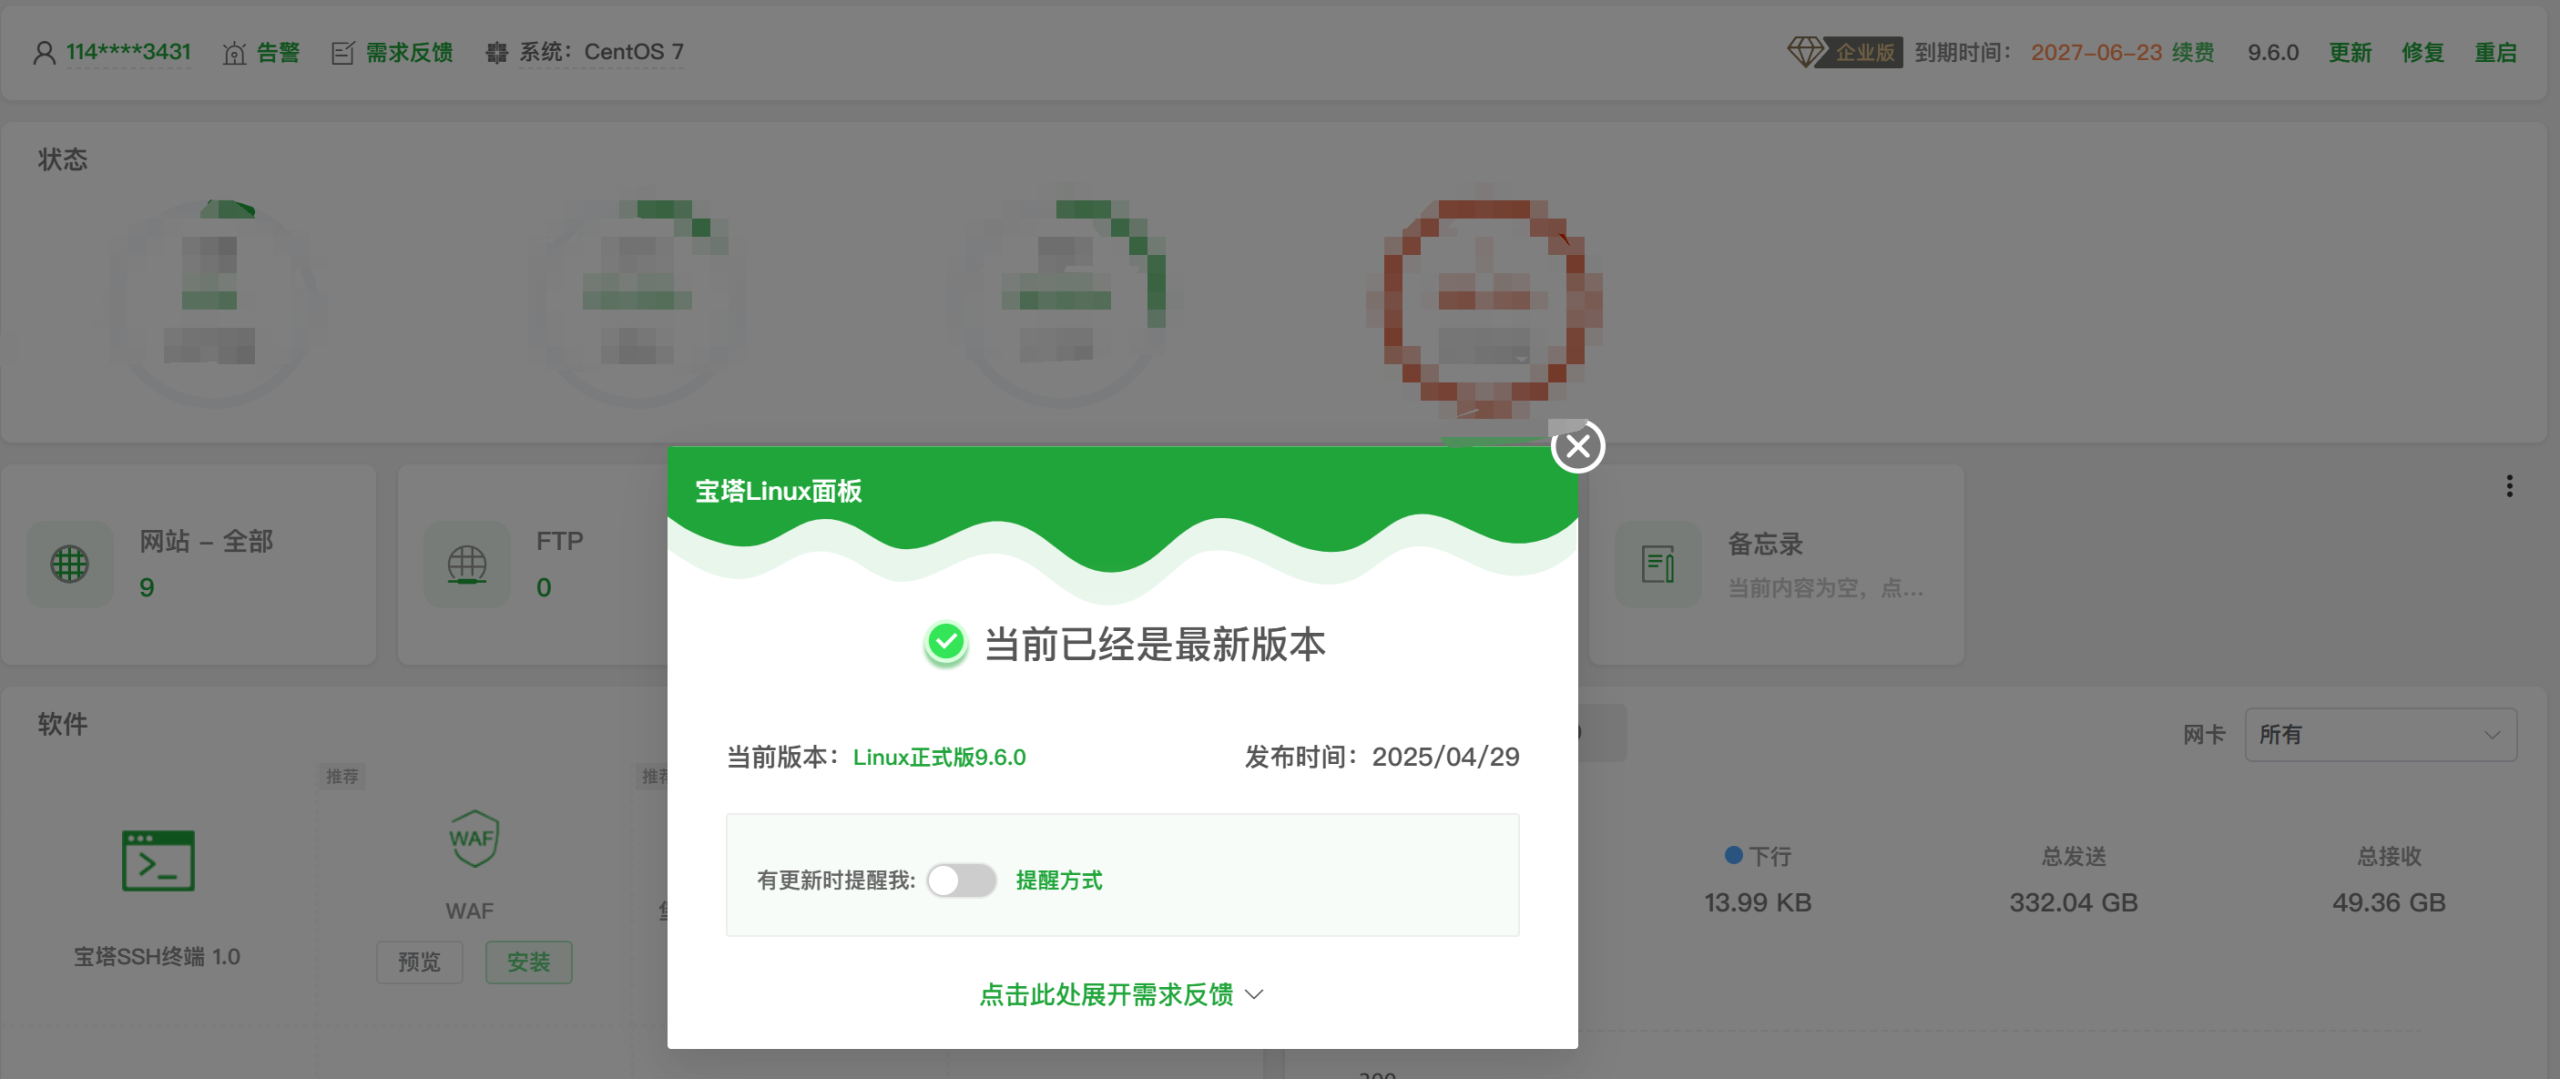Click the 修复 repair button
This screenshot has height=1079, width=2560.
point(2423,52)
